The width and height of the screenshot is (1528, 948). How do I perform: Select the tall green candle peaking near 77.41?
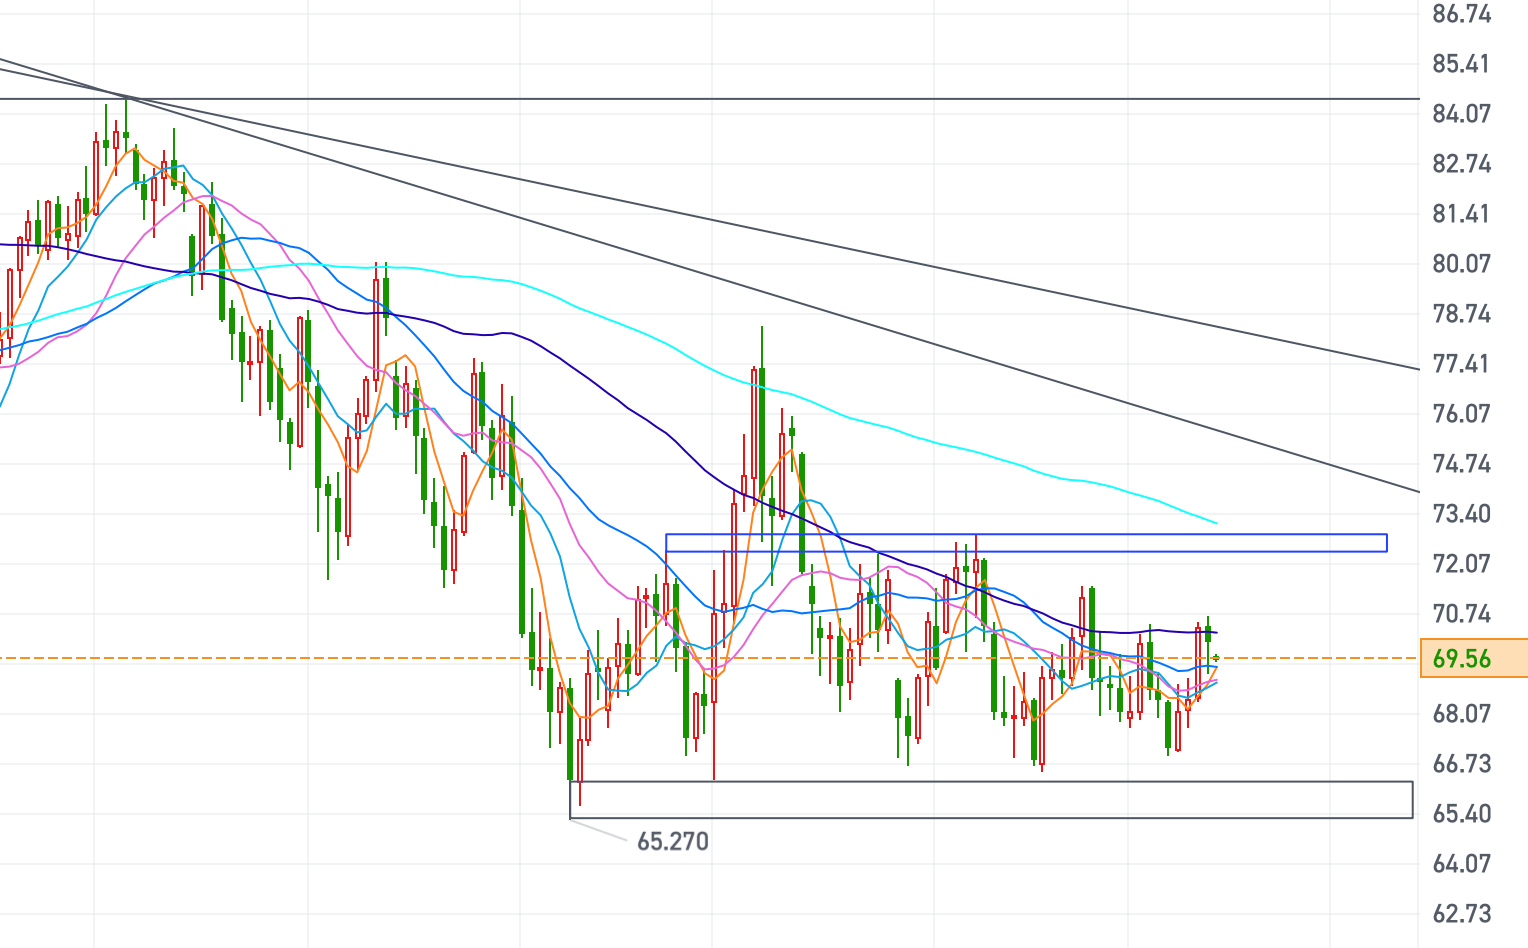(762, 420)
